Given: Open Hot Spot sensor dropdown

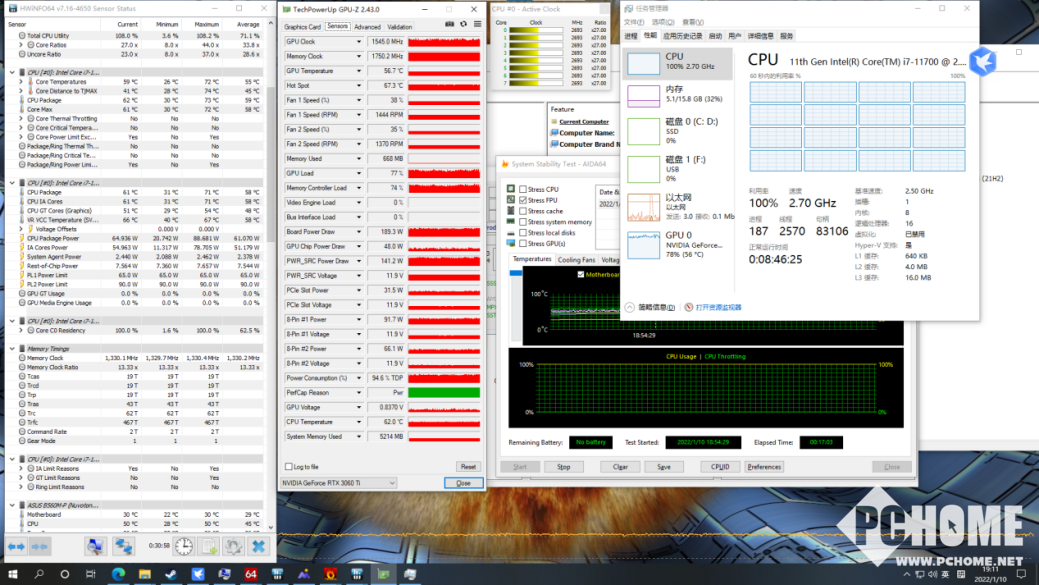Looking at the screenshot, I should pos(358,85).
